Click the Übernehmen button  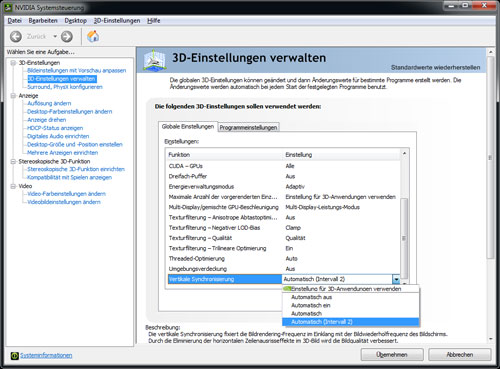click(x=392, y=355)
